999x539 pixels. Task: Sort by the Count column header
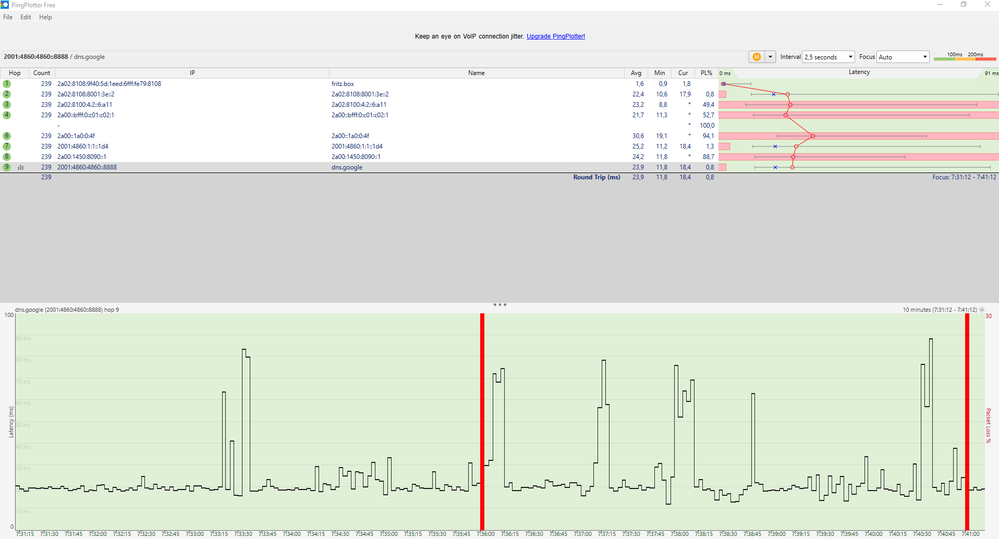click(x=41, y=73)
